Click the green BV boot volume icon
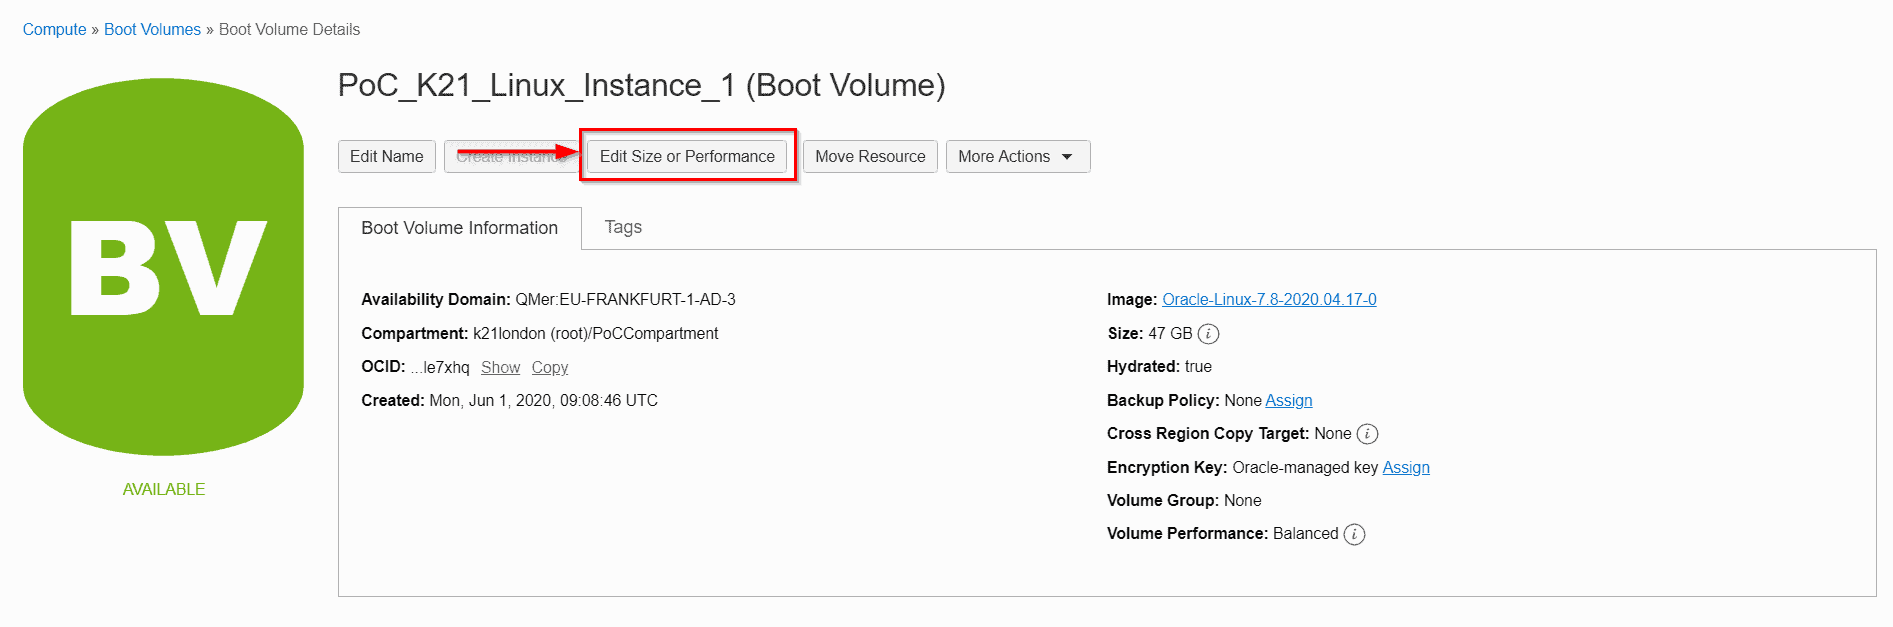This screenshot has width=1893, height=627. [163, 265]
